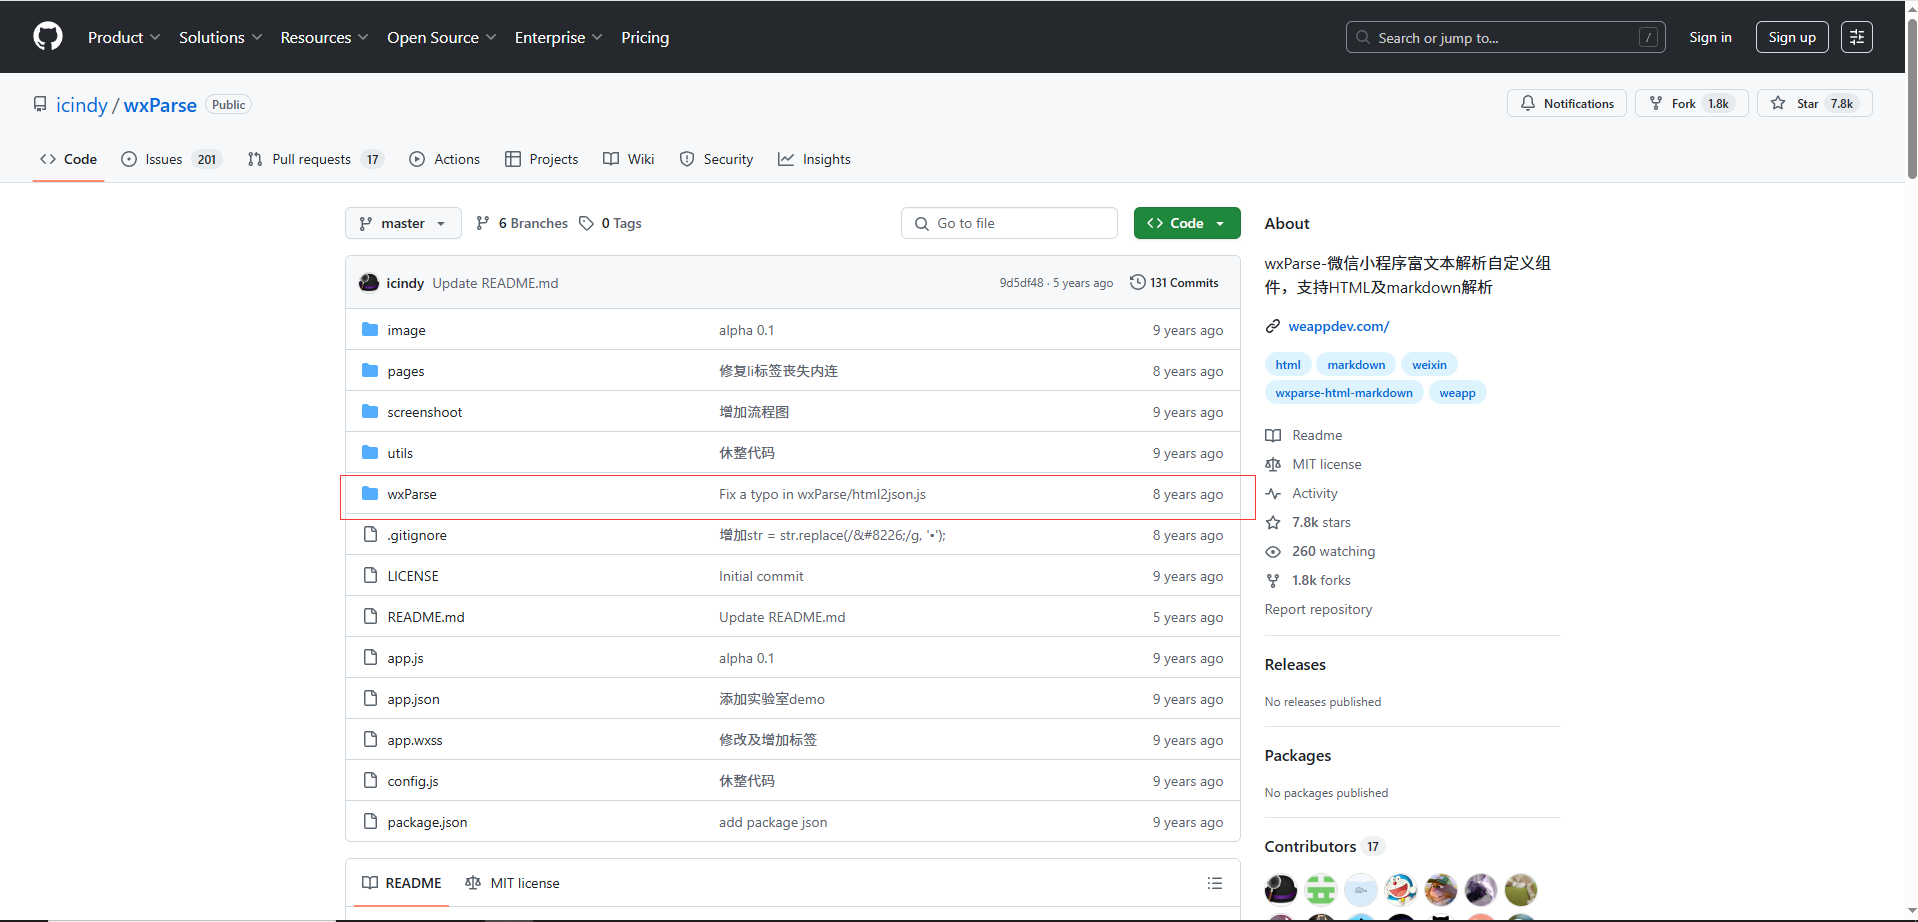Image resolution: width=1918 pixels, height=922 pixels.
Task: Click the Sign up button
Action: [1792, 37]
